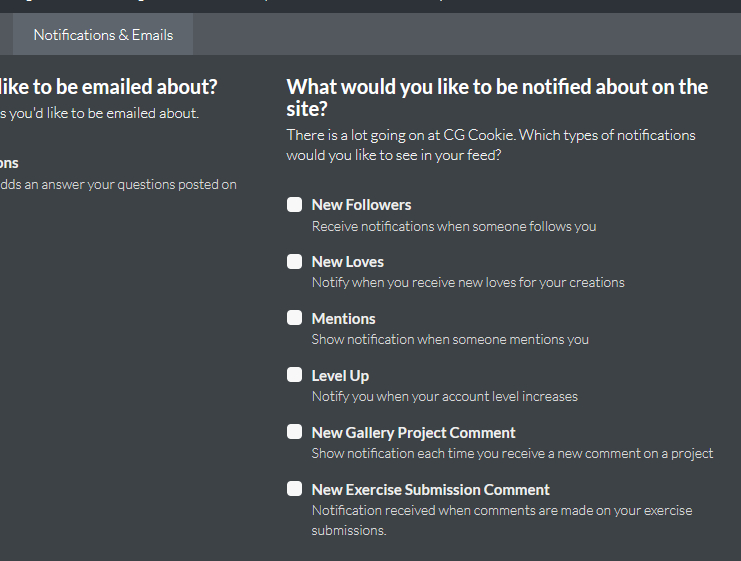Viewport: 741px width, 561px height.
Task: Click 'New Exercise Submission Comment' label text
Action: 430,490
